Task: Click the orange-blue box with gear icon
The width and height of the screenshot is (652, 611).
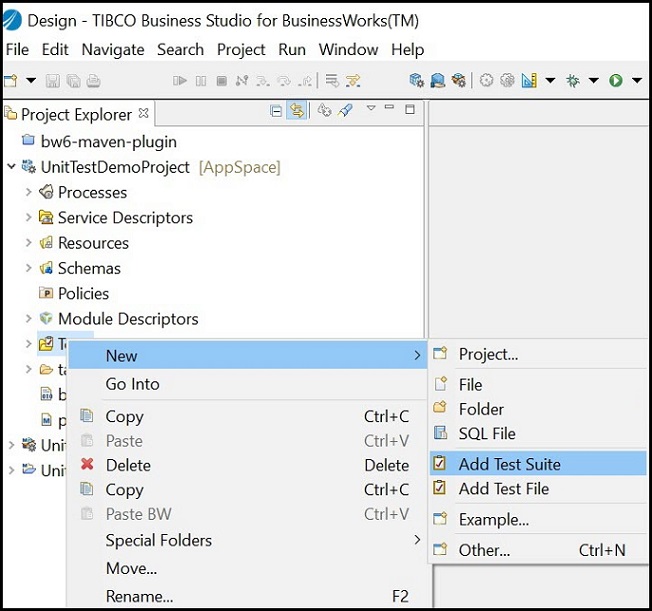Action: pos(459,80)
